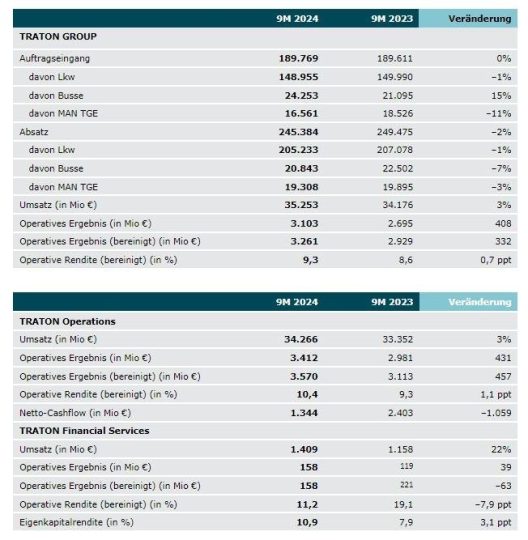Image resolution: width=528 pixels, height=540 pixels.
Task: Click the Eigenkapitalrendite row label
Action: (x=76, y=522)
